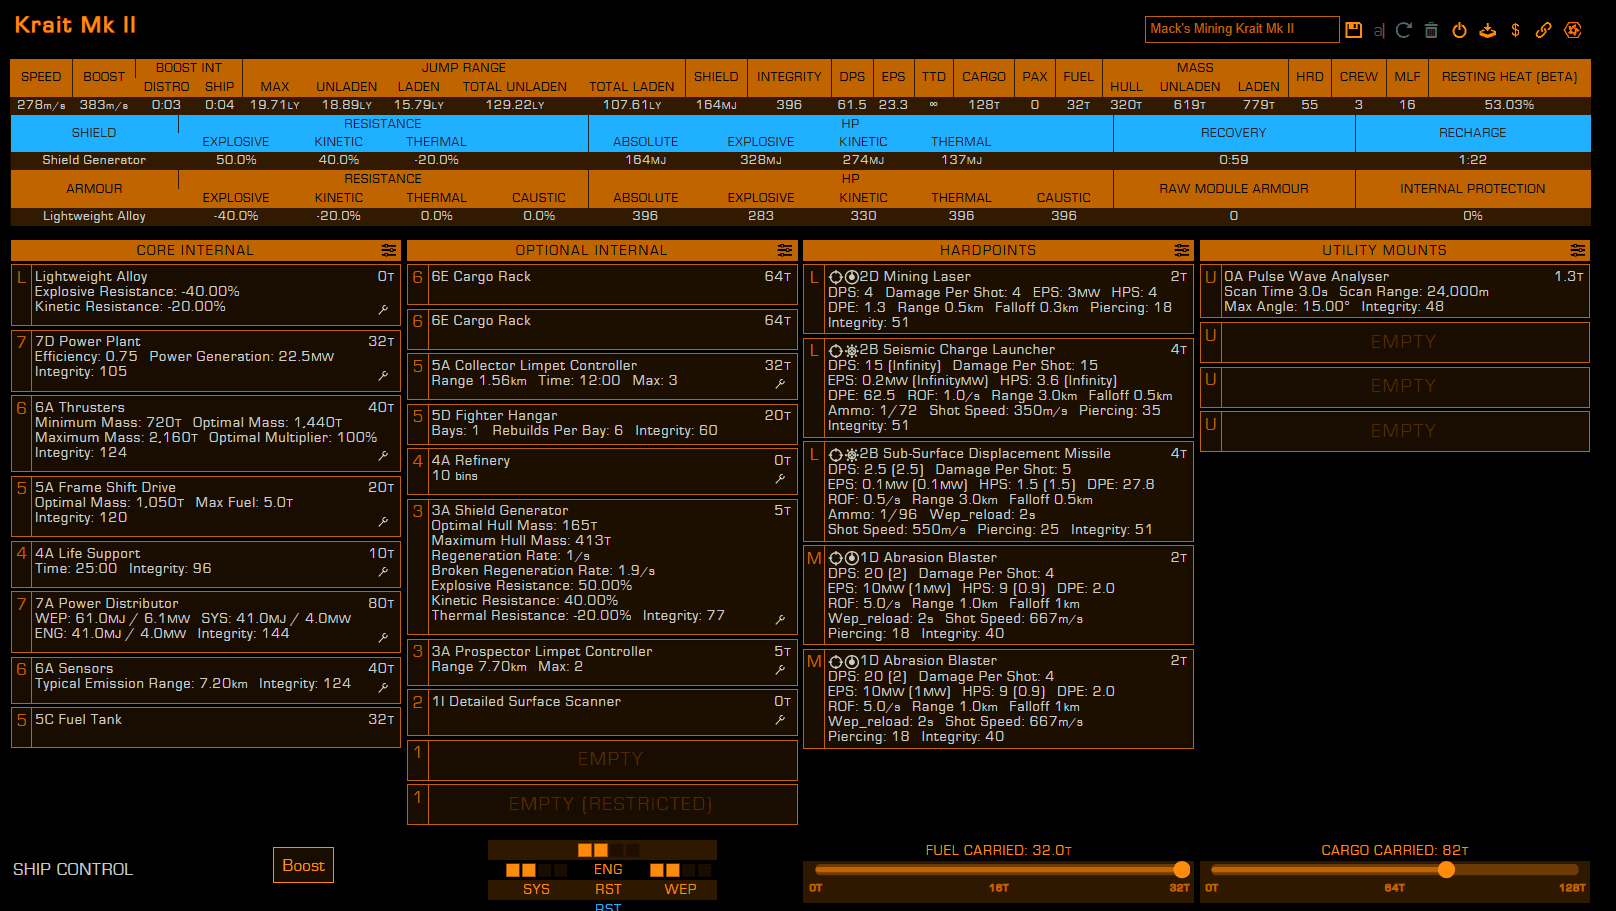
Task: Click the save build floppy disk icon
Action: point(1353,30)
